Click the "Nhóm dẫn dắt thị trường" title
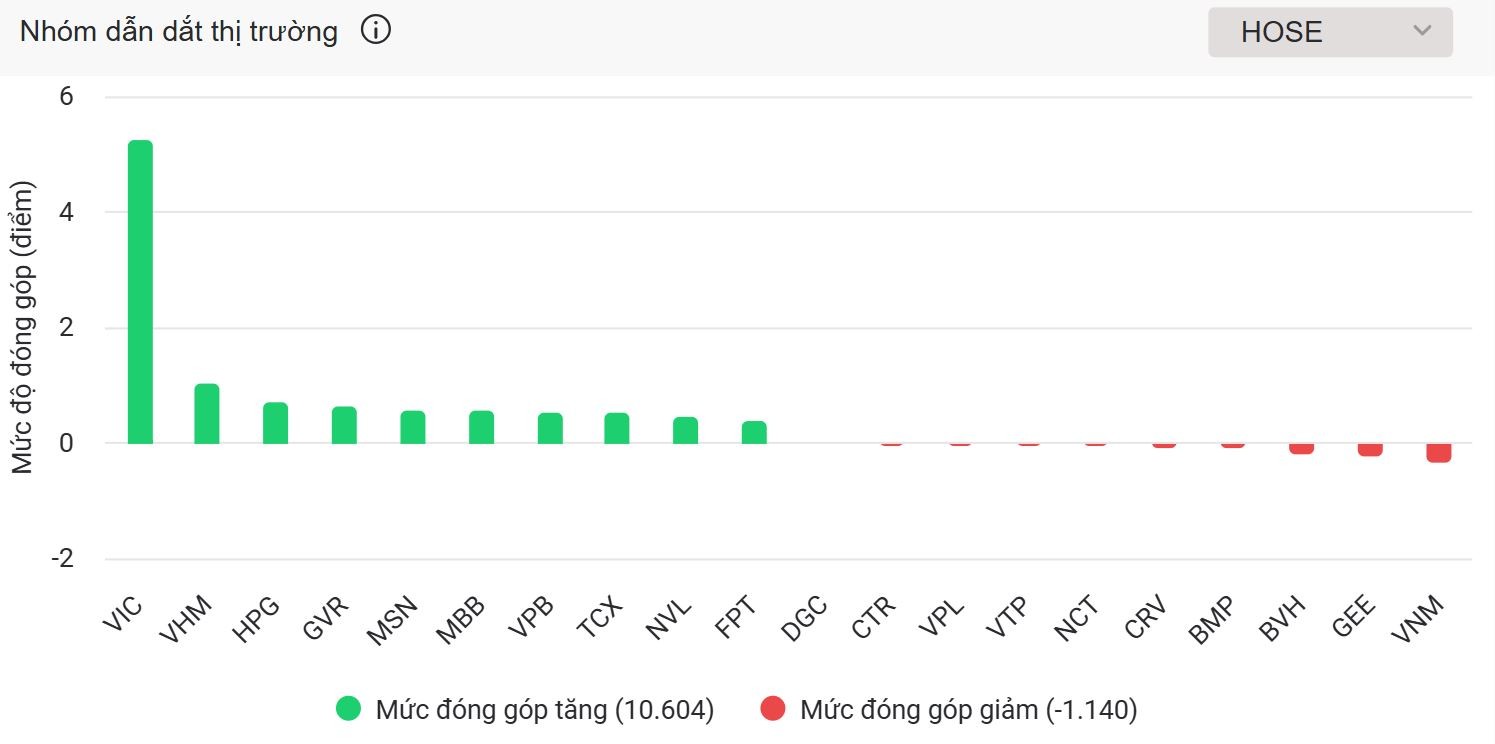Viewport: 1495px width, 744px height. pyautogui.click(x=179, y=32)
